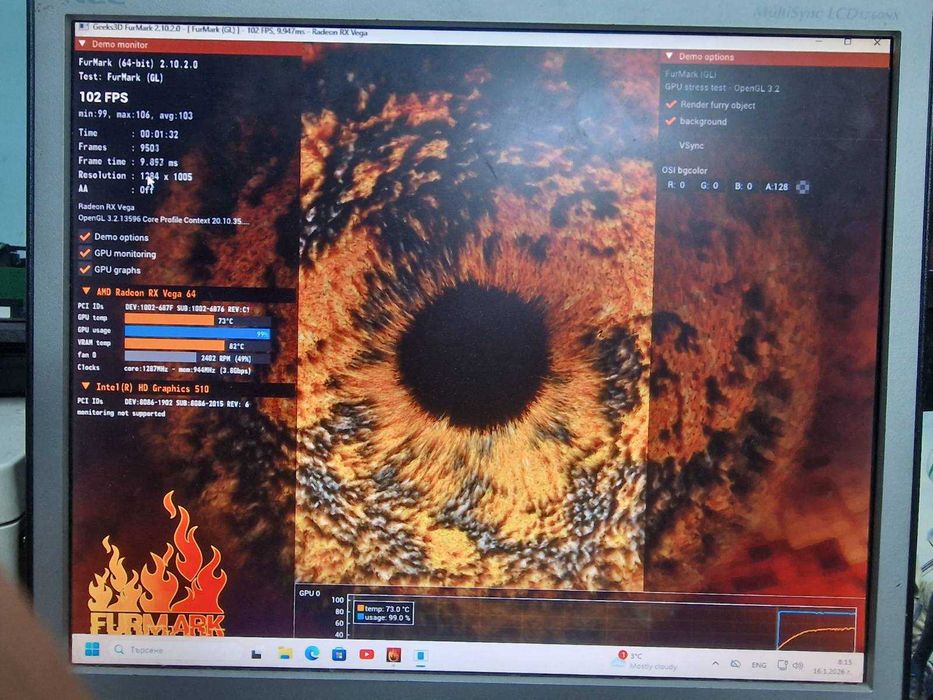Click the A:128 alpha value field
The width and height of the screenshot is (933, 700).
click(x=777, y=186)
